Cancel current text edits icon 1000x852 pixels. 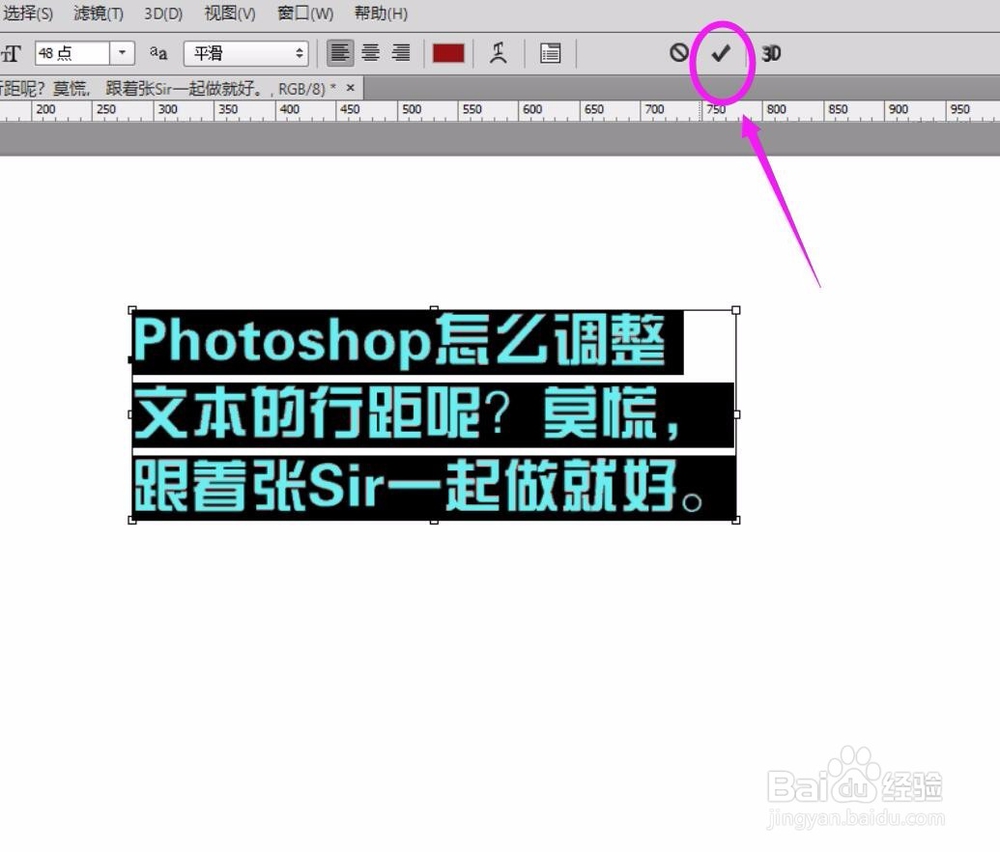pos(679,53)
